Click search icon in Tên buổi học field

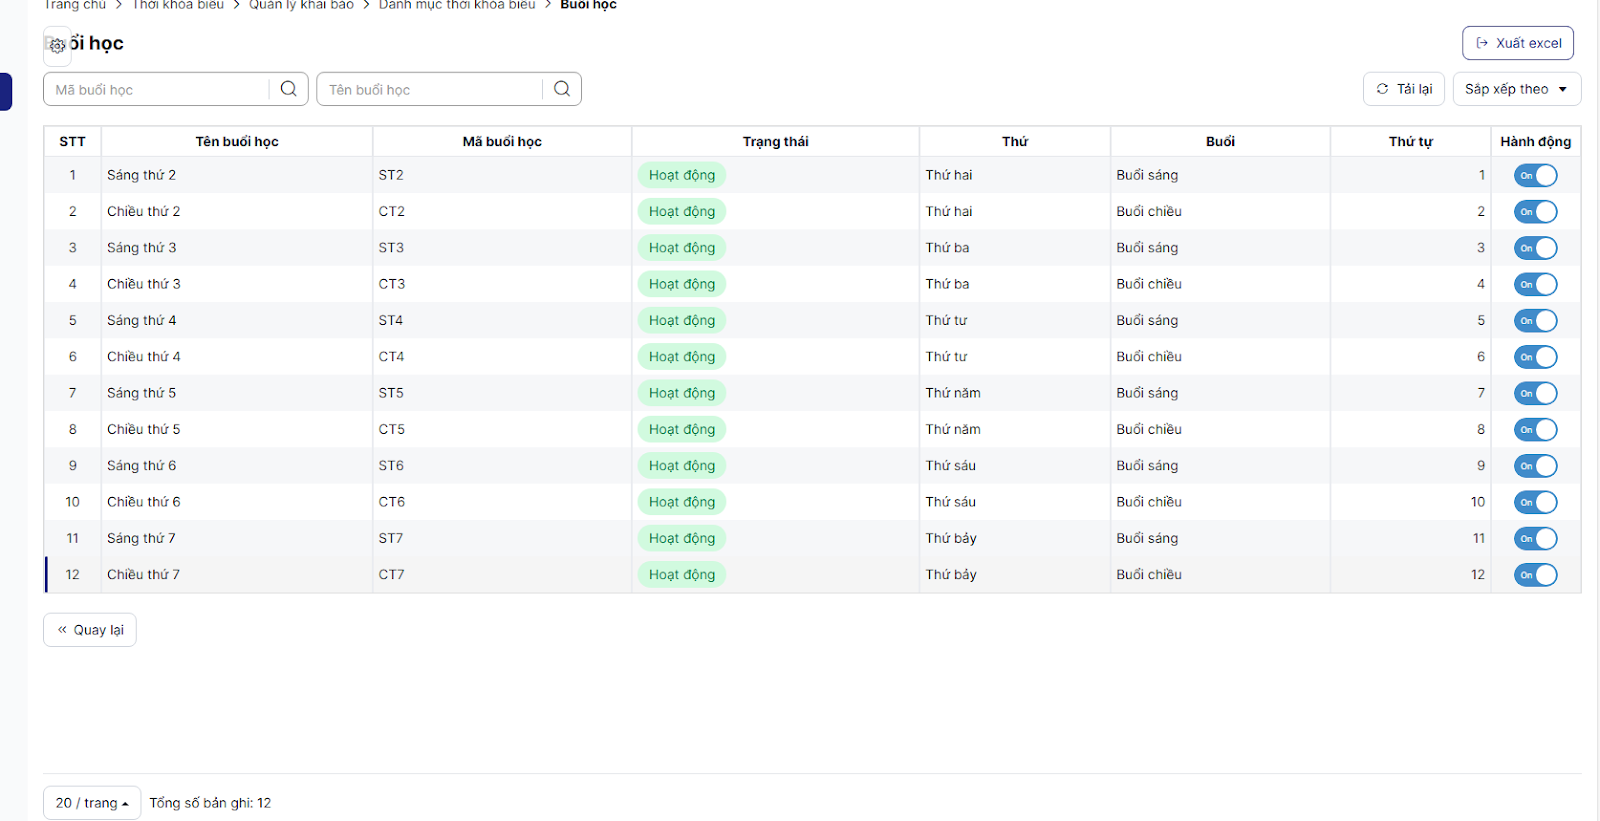[x=562, y=89]
